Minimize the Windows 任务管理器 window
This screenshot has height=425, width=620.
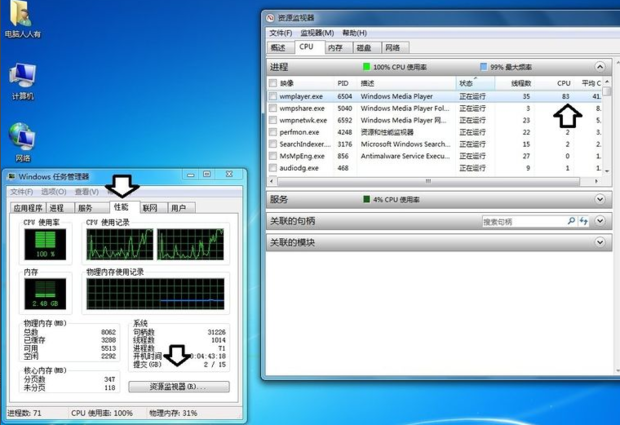191,174
